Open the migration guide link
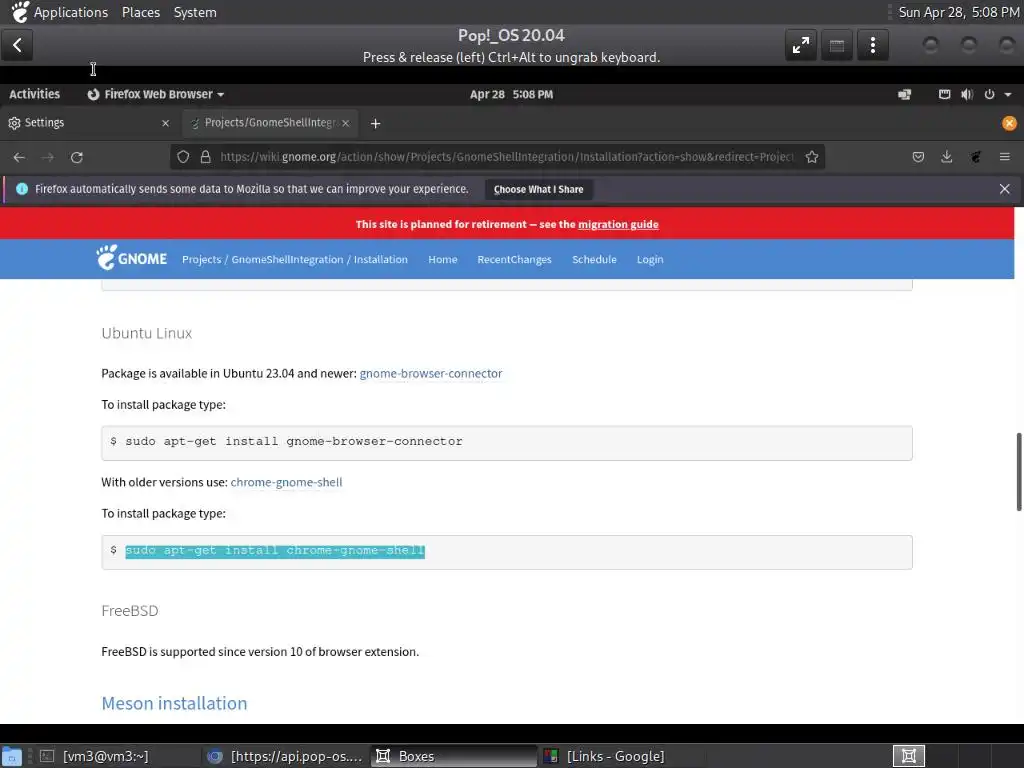This screenshot has width=1024, height=768. tap(618, 224)
